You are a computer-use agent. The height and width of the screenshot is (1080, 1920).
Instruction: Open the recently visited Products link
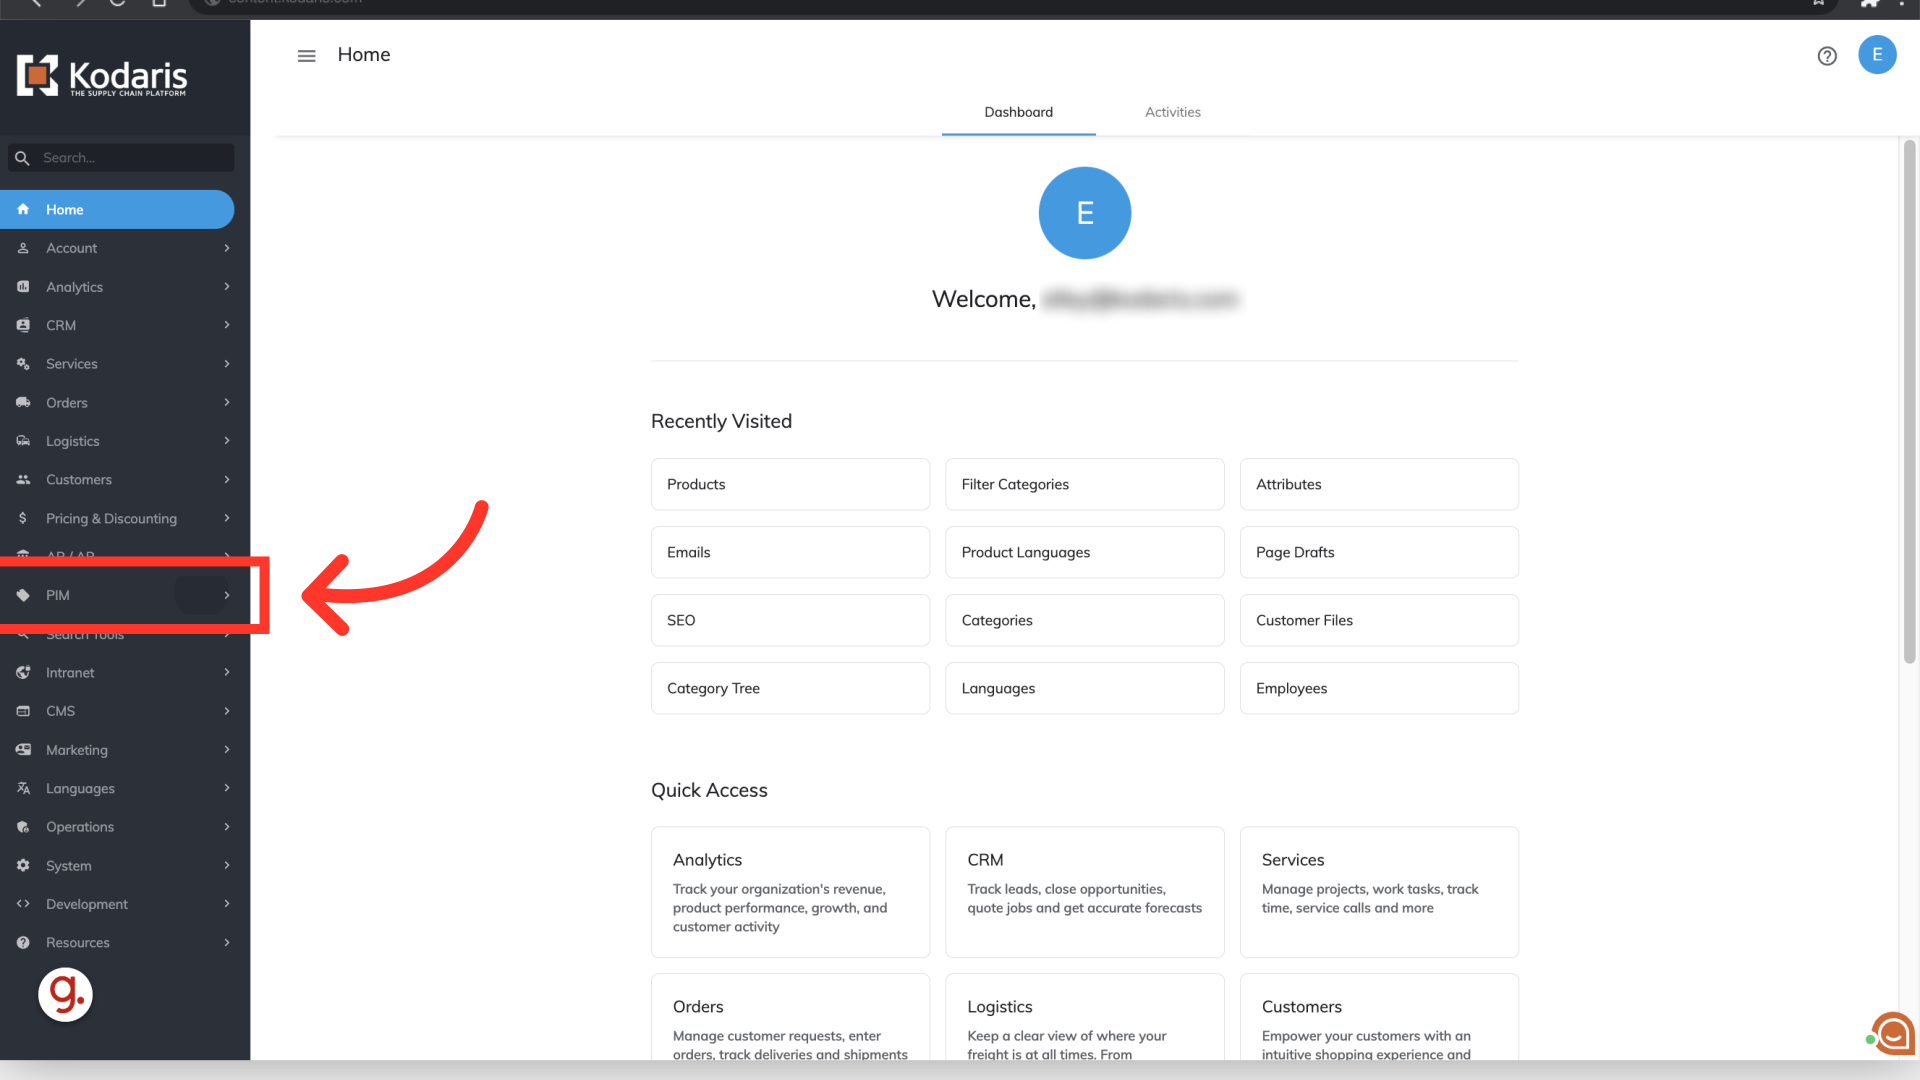(x=790, y=484)
